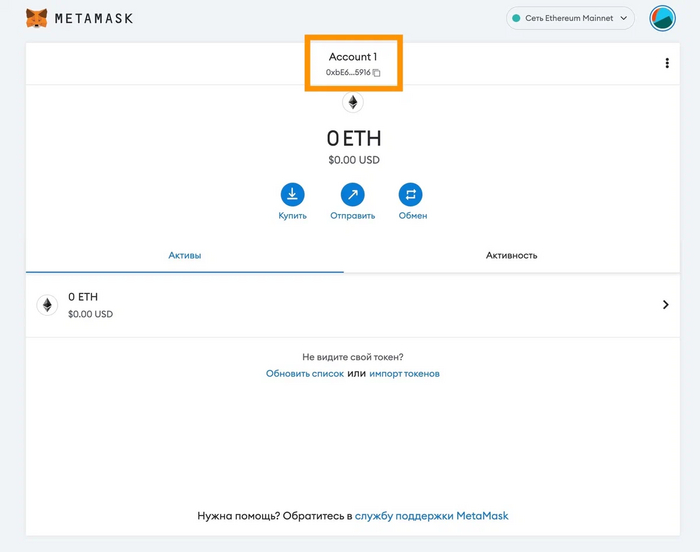Click the Обмен swap icon button

tap(411, 194)
